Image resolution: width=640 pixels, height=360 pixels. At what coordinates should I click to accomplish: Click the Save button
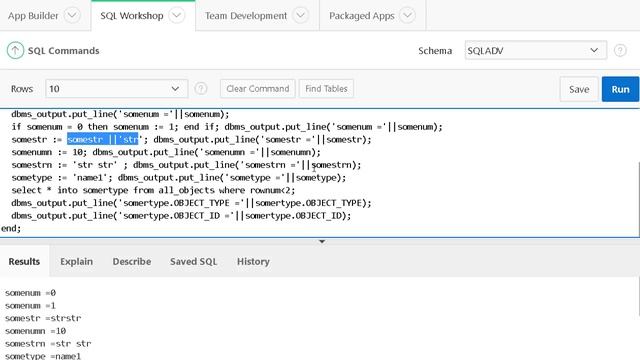(x=579, y=89)
